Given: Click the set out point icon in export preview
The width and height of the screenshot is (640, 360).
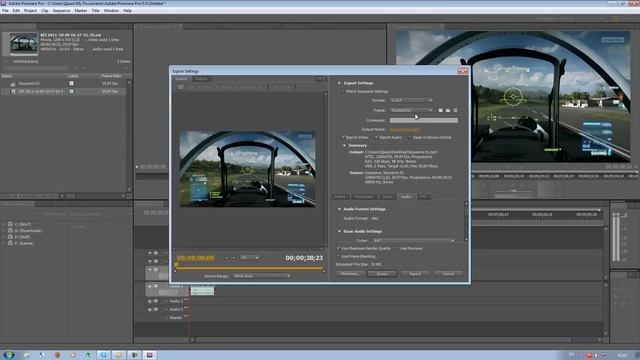Looking at the screenshot, I should pos(234,258).
